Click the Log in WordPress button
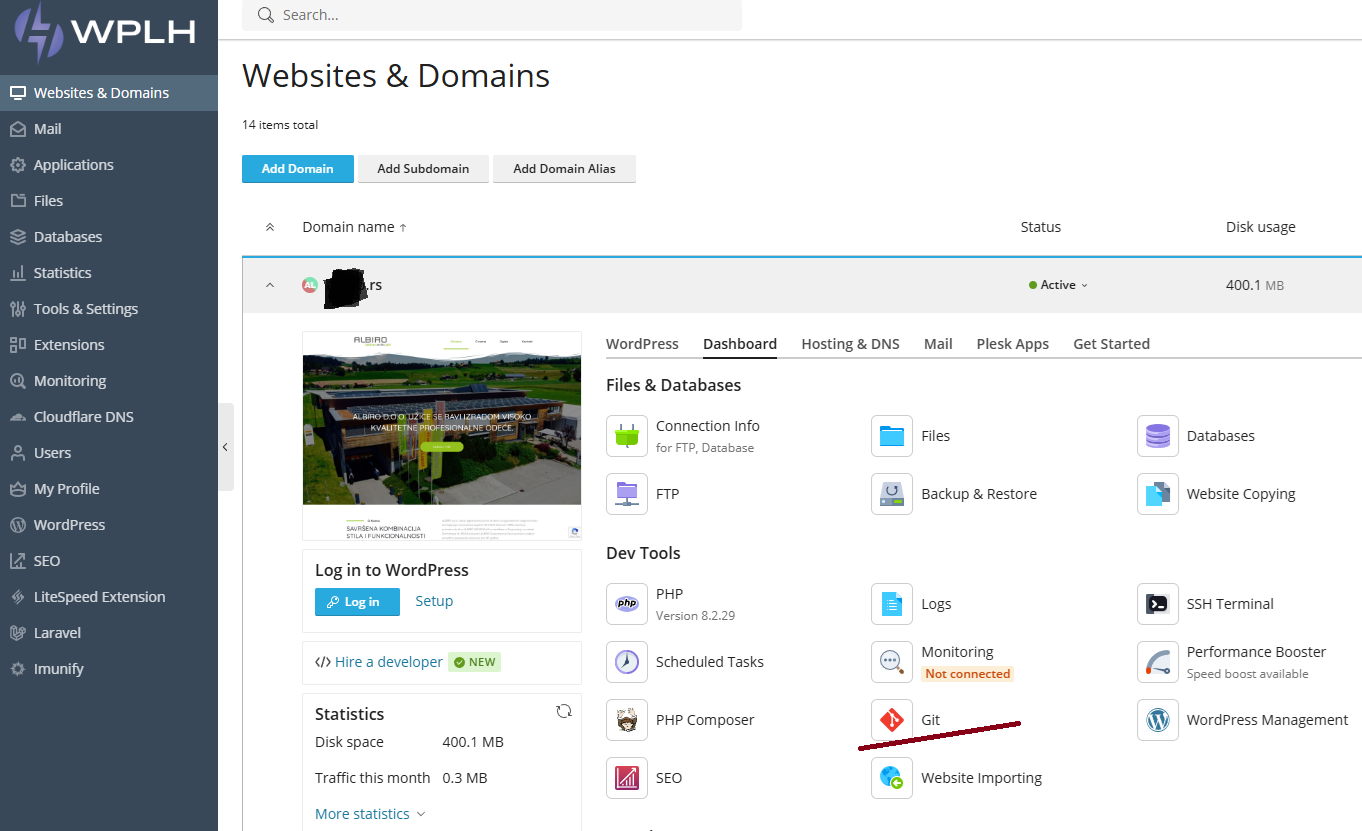This screenshot has height=831, width=1362. pyautogui.click(x=357, y=602)
